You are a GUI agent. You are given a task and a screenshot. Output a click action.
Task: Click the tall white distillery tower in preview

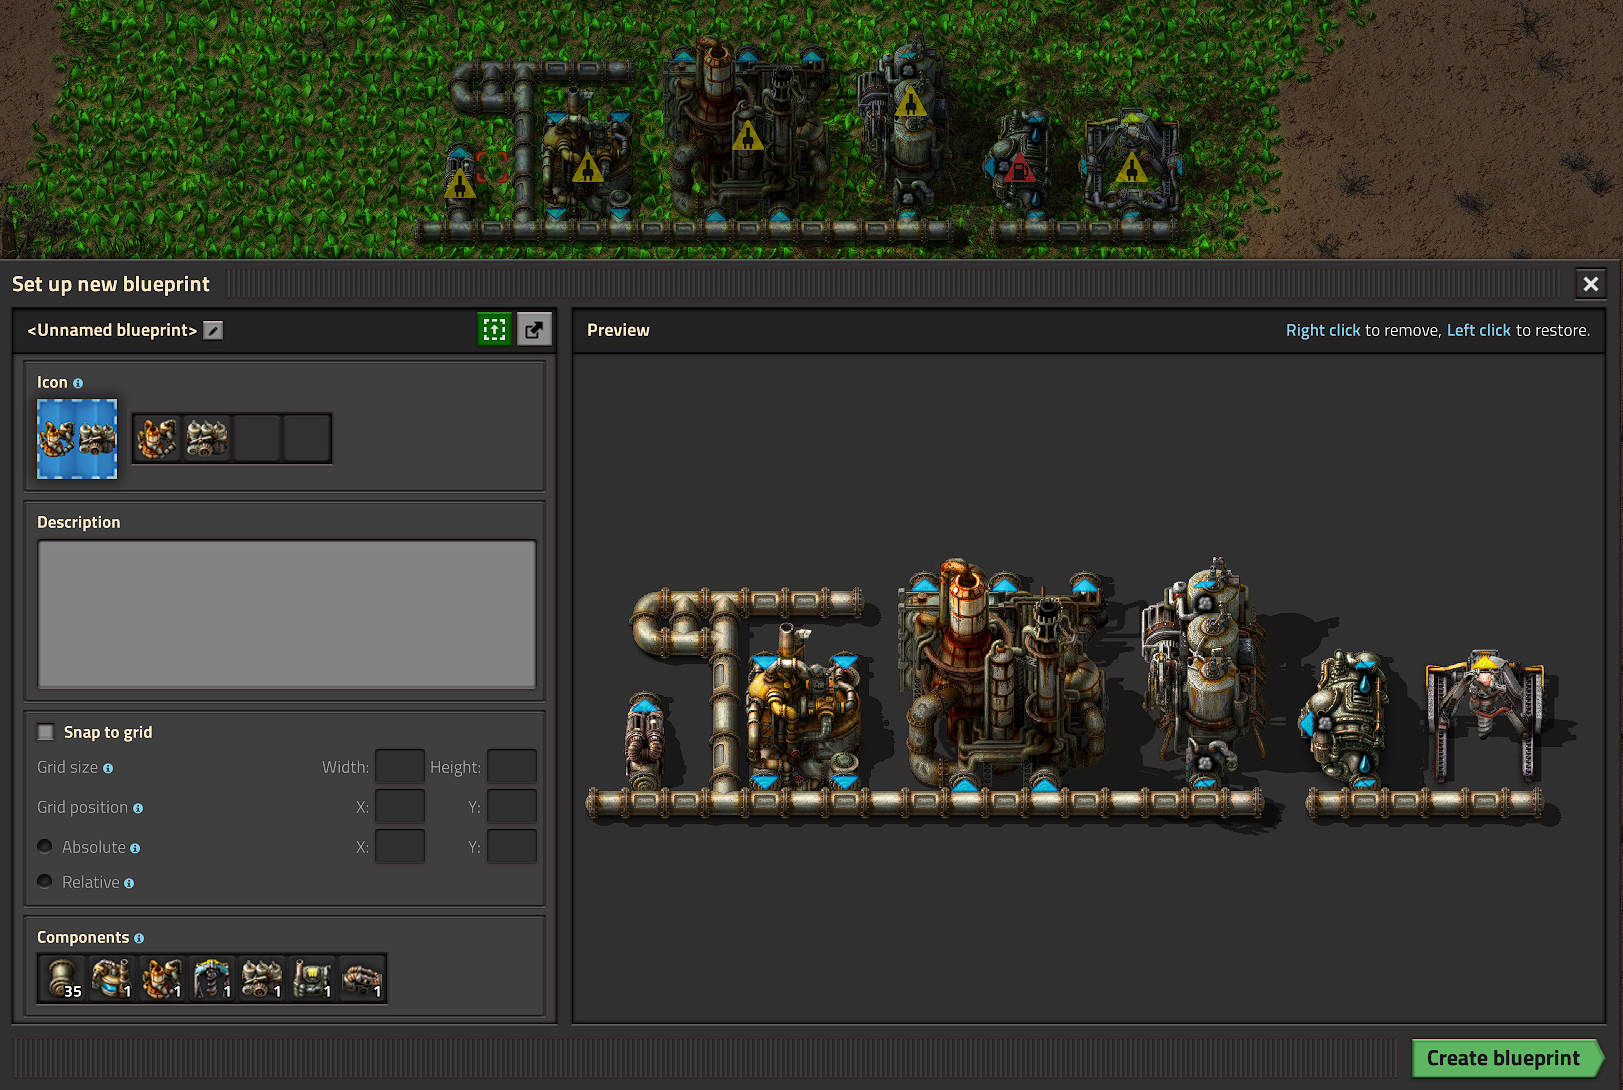[1205, 675]
